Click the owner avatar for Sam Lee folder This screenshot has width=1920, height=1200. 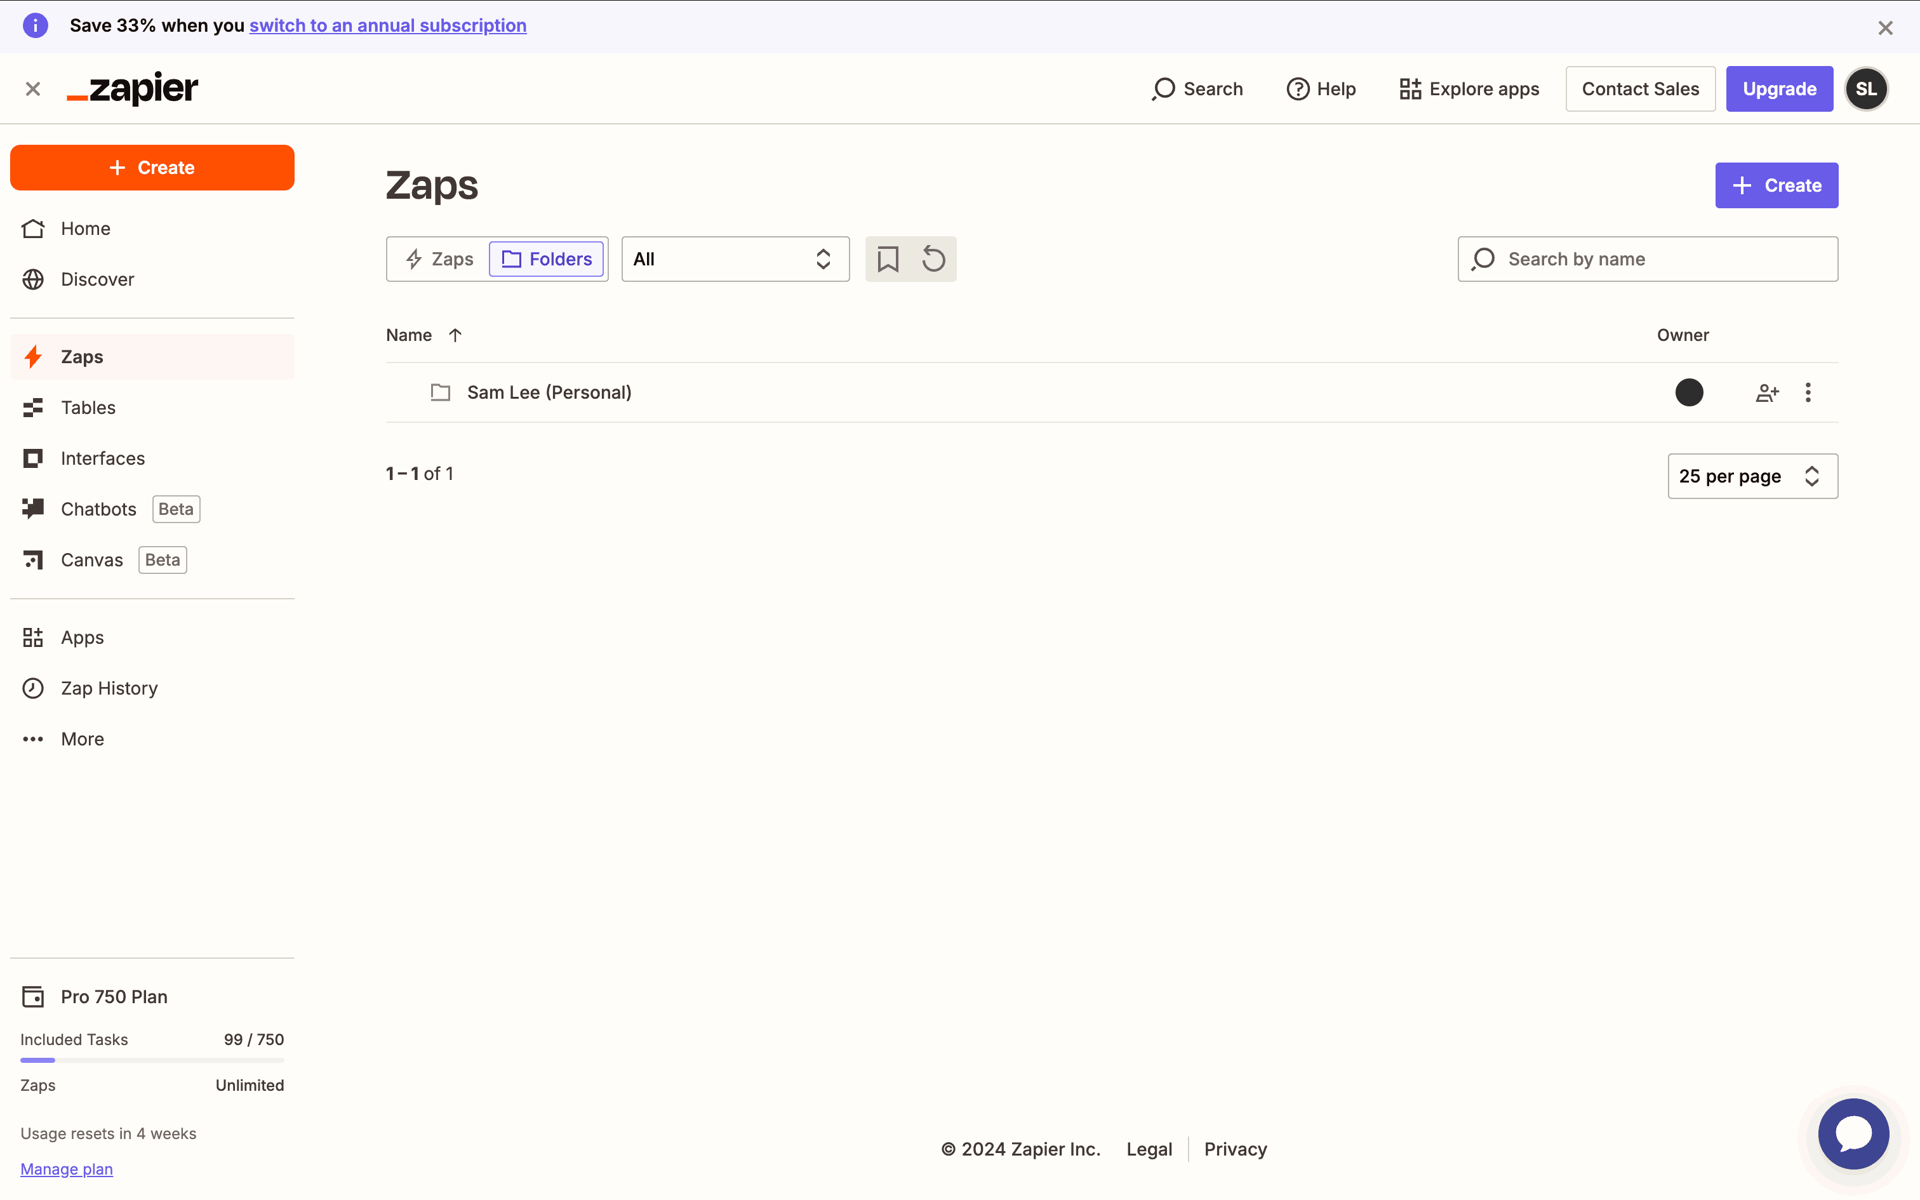tap(1689, 393)
